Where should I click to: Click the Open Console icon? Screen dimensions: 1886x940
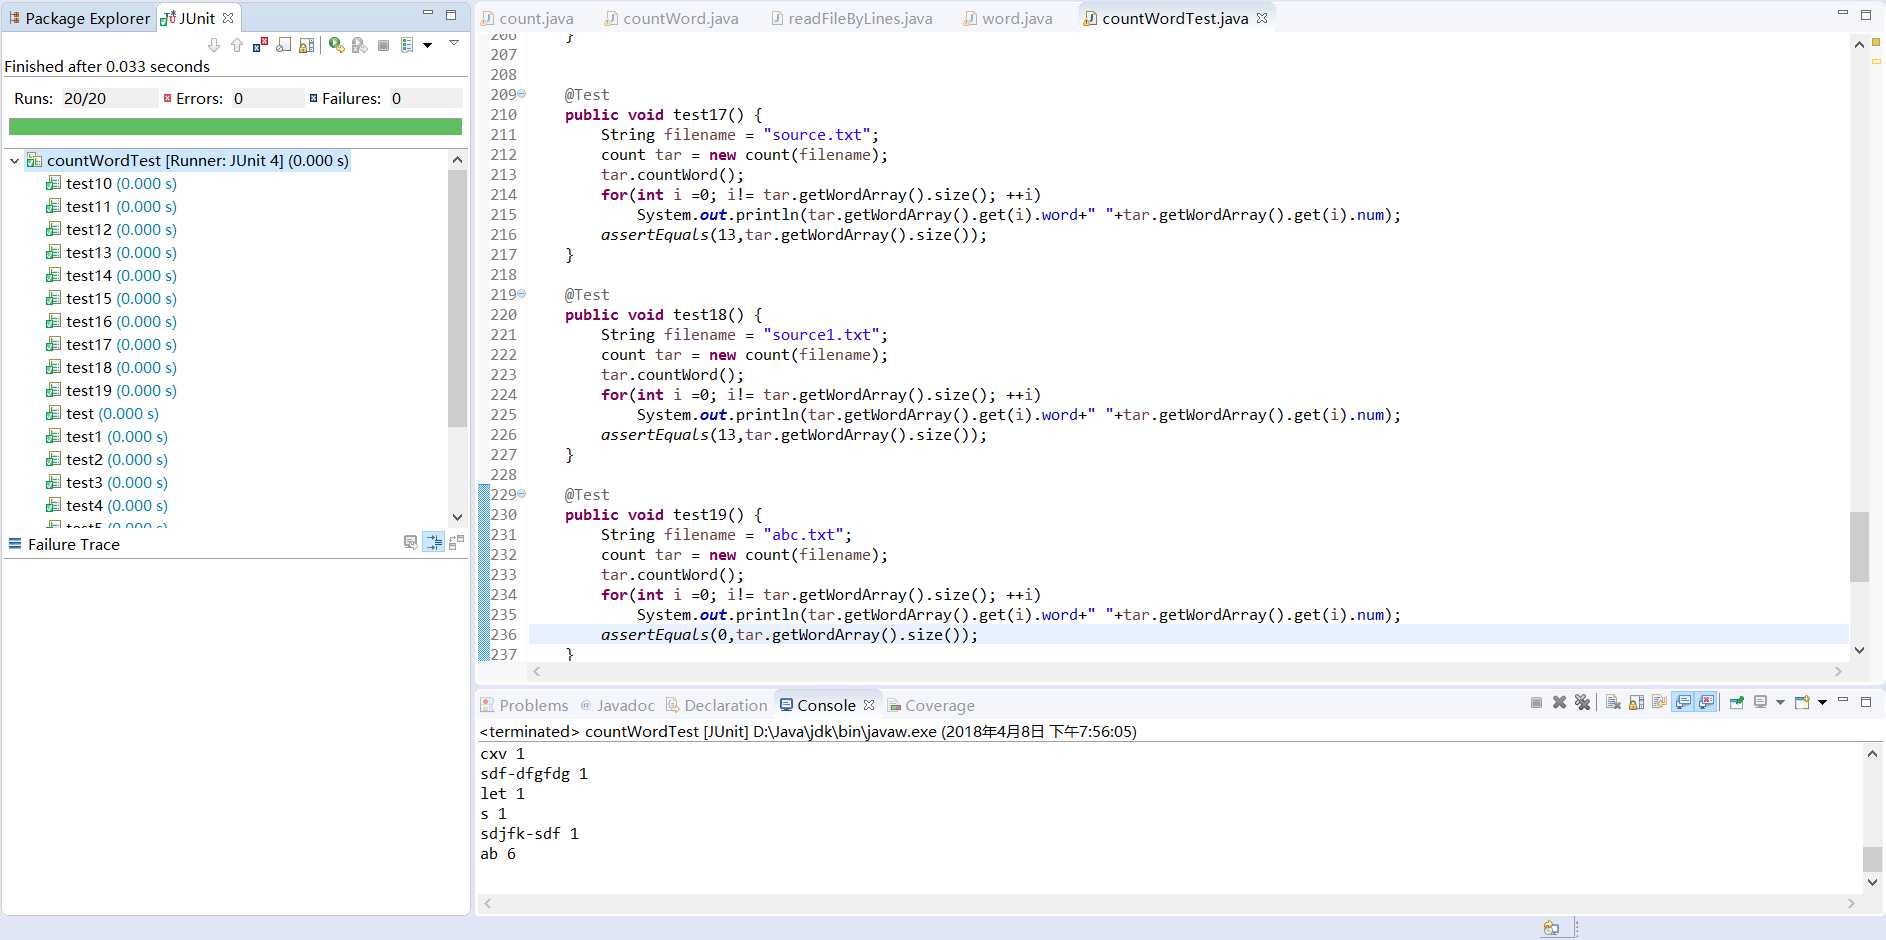point(1802,702)
